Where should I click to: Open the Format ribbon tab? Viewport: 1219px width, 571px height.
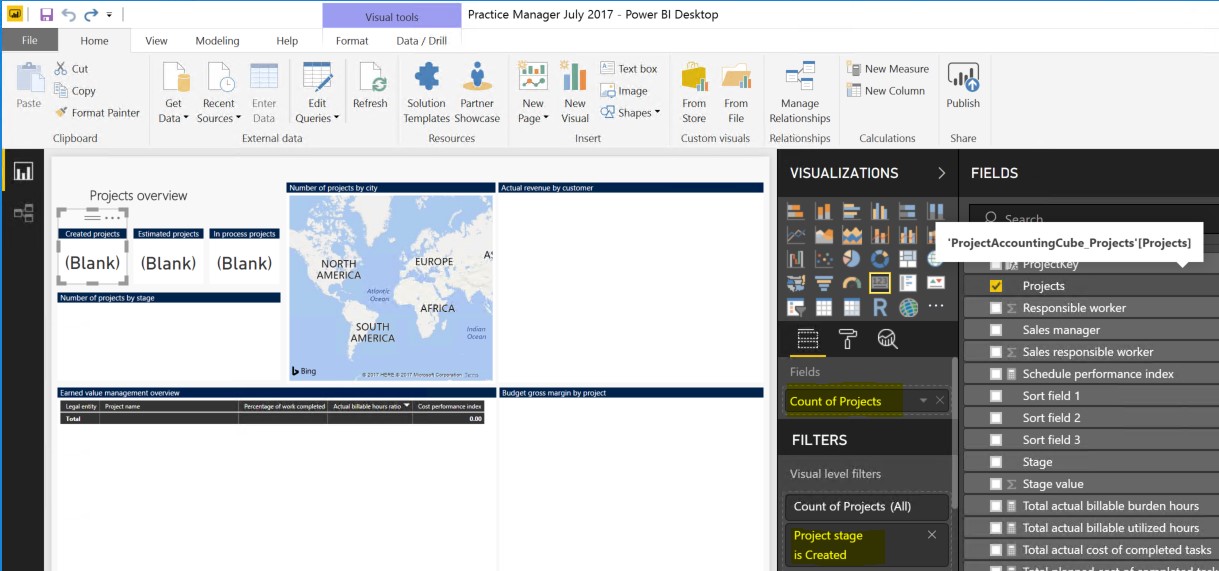(352, 41)
